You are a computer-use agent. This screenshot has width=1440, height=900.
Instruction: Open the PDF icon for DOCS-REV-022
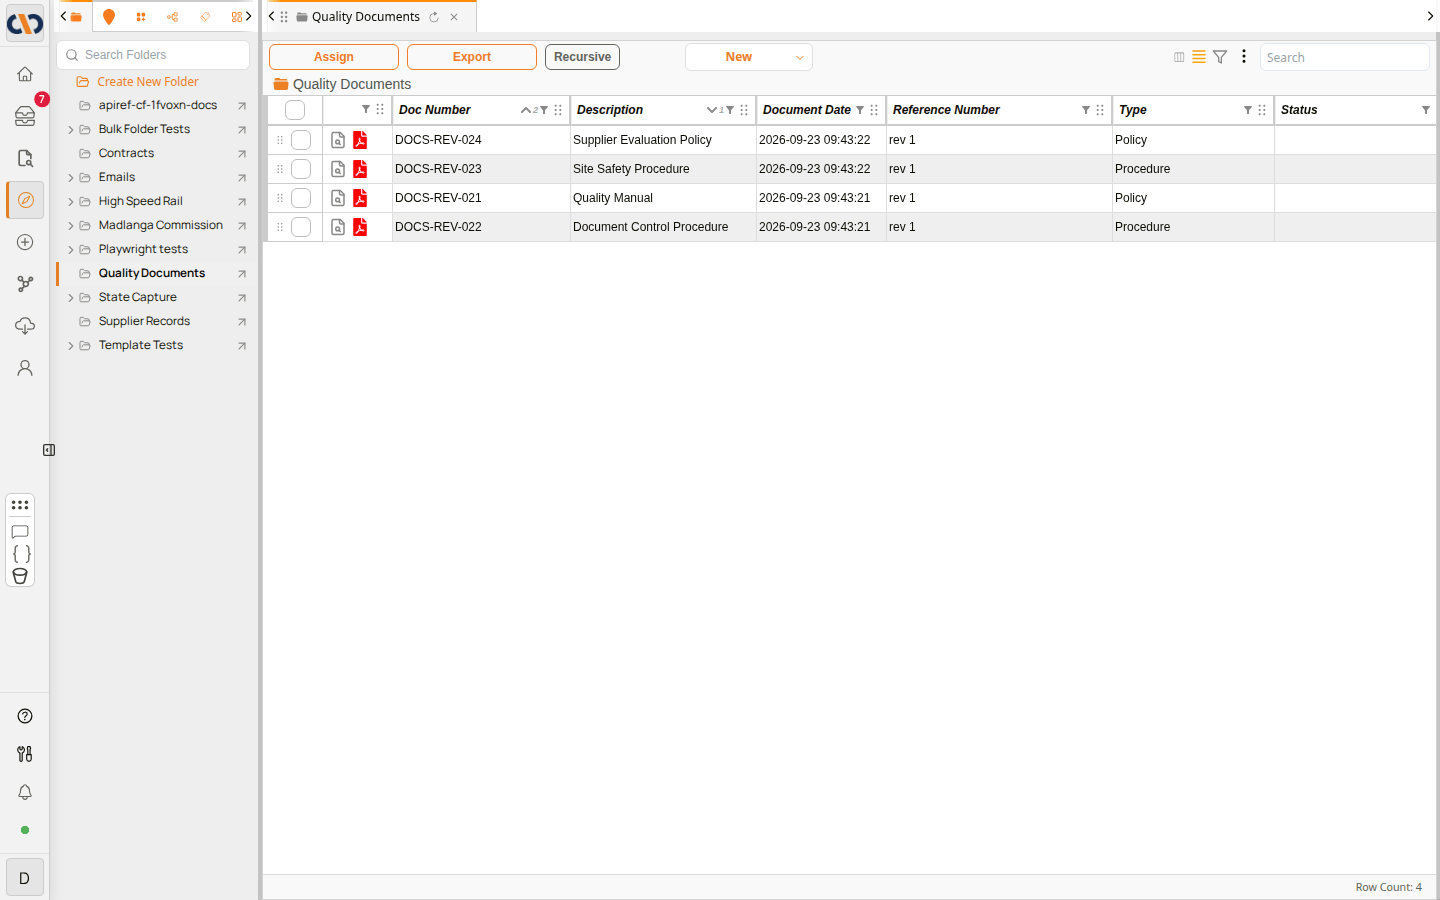point(360,227)
